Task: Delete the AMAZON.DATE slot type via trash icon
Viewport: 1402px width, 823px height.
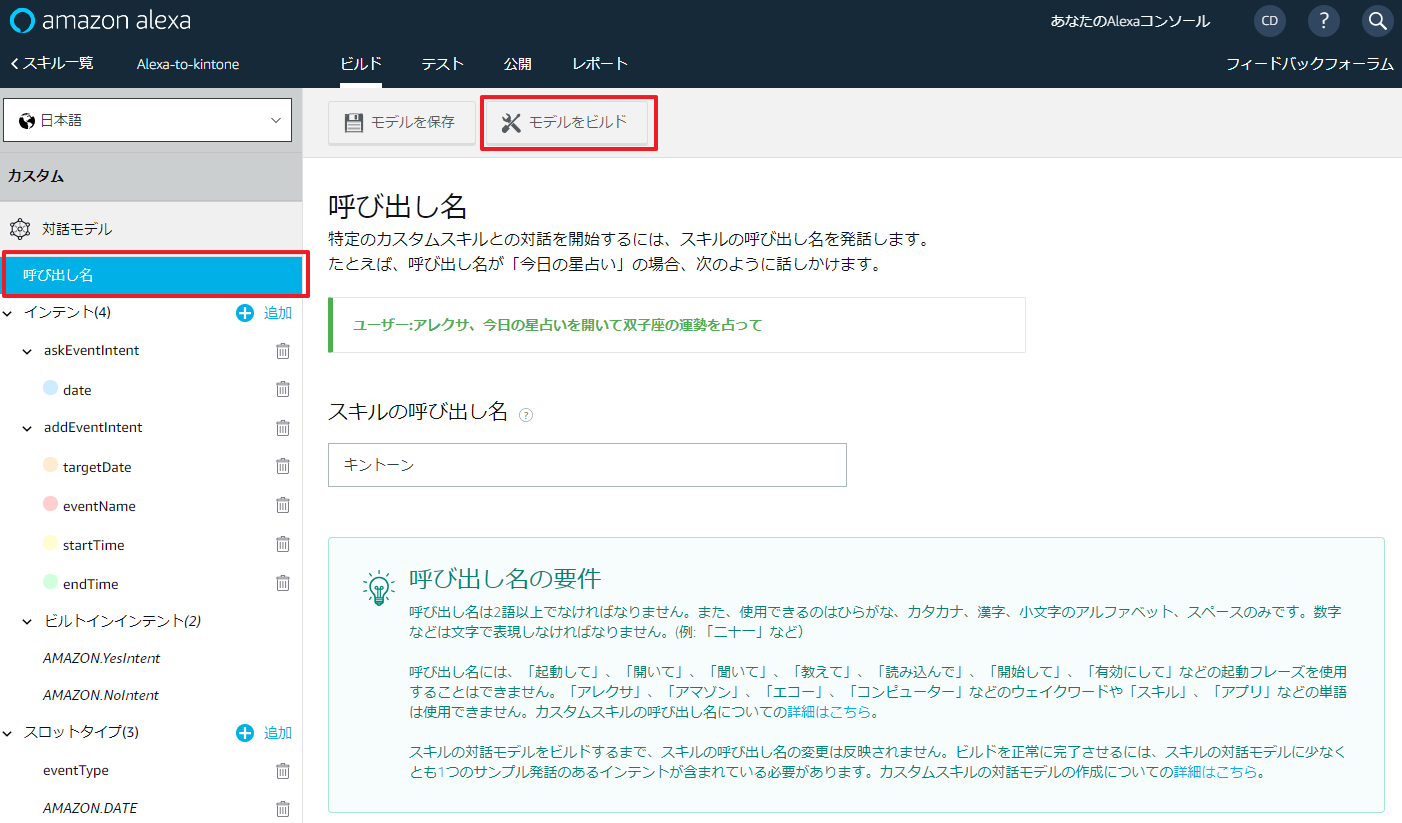Action: click(x=283, y=809)
